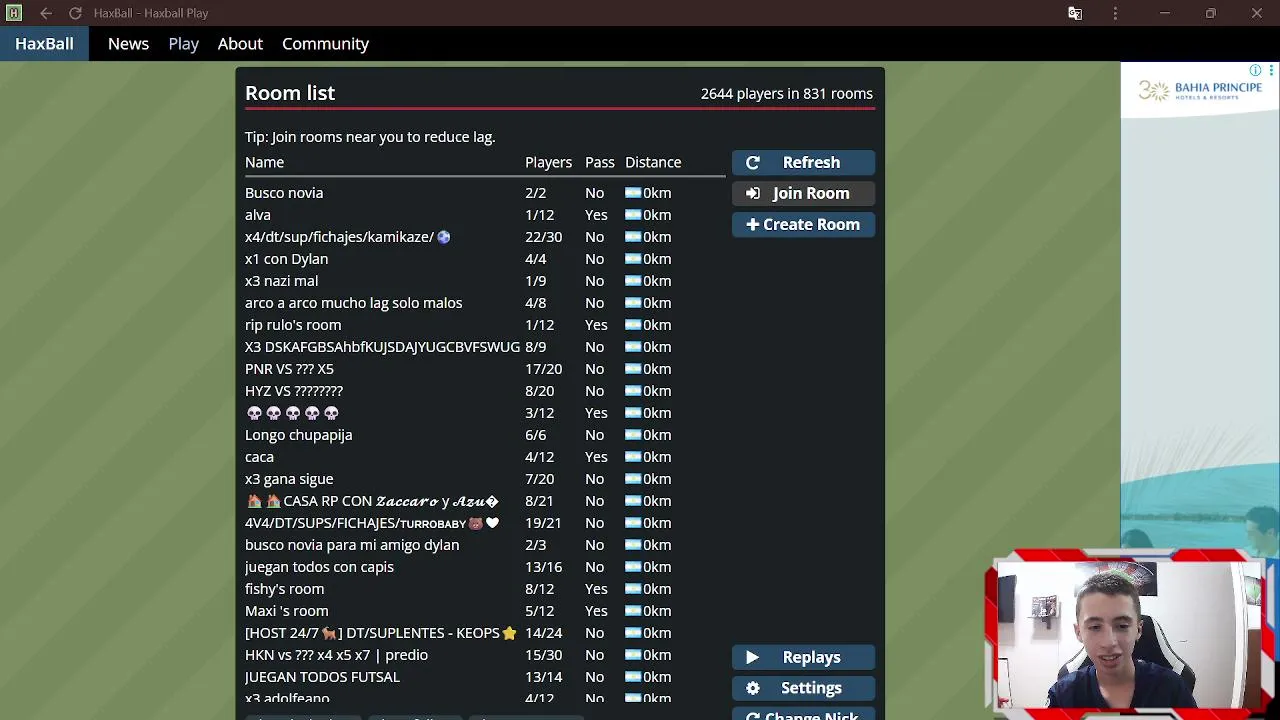Select the 'Longo chupapija' room
This screenshot has height=720, width=1280.
[485, 435]
